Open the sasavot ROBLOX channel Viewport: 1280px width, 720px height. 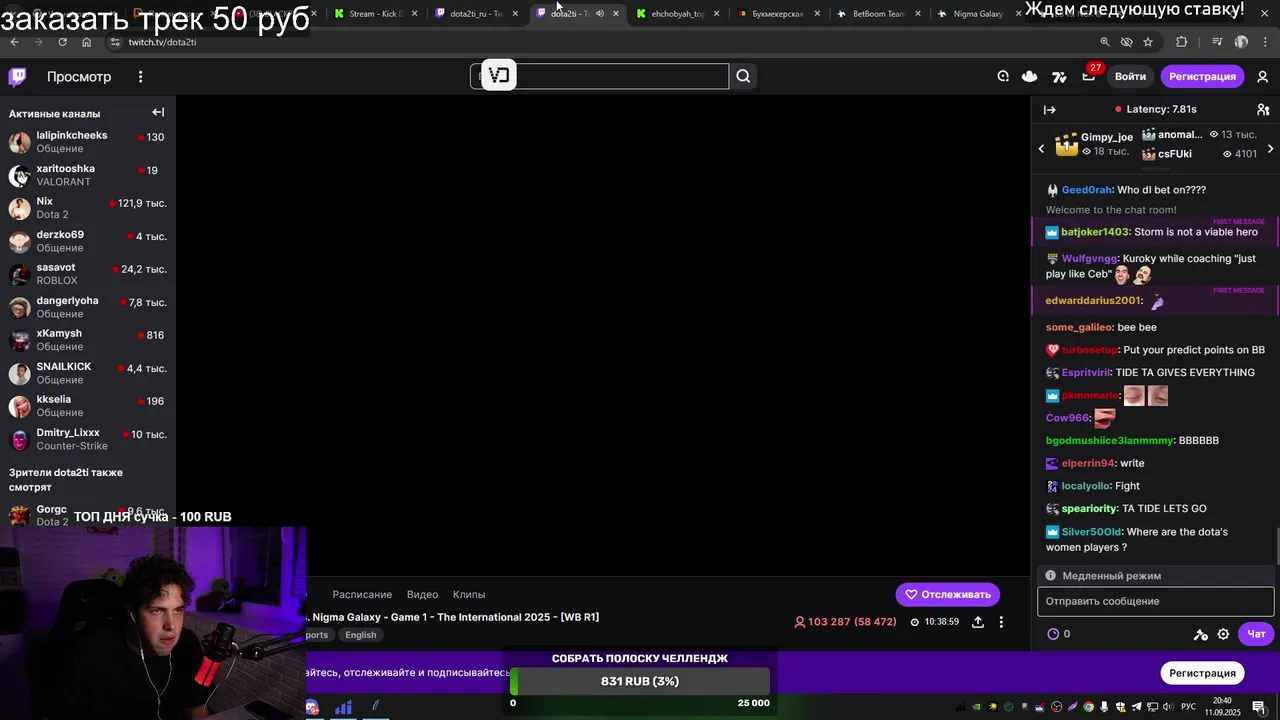[x=88, y=274]
